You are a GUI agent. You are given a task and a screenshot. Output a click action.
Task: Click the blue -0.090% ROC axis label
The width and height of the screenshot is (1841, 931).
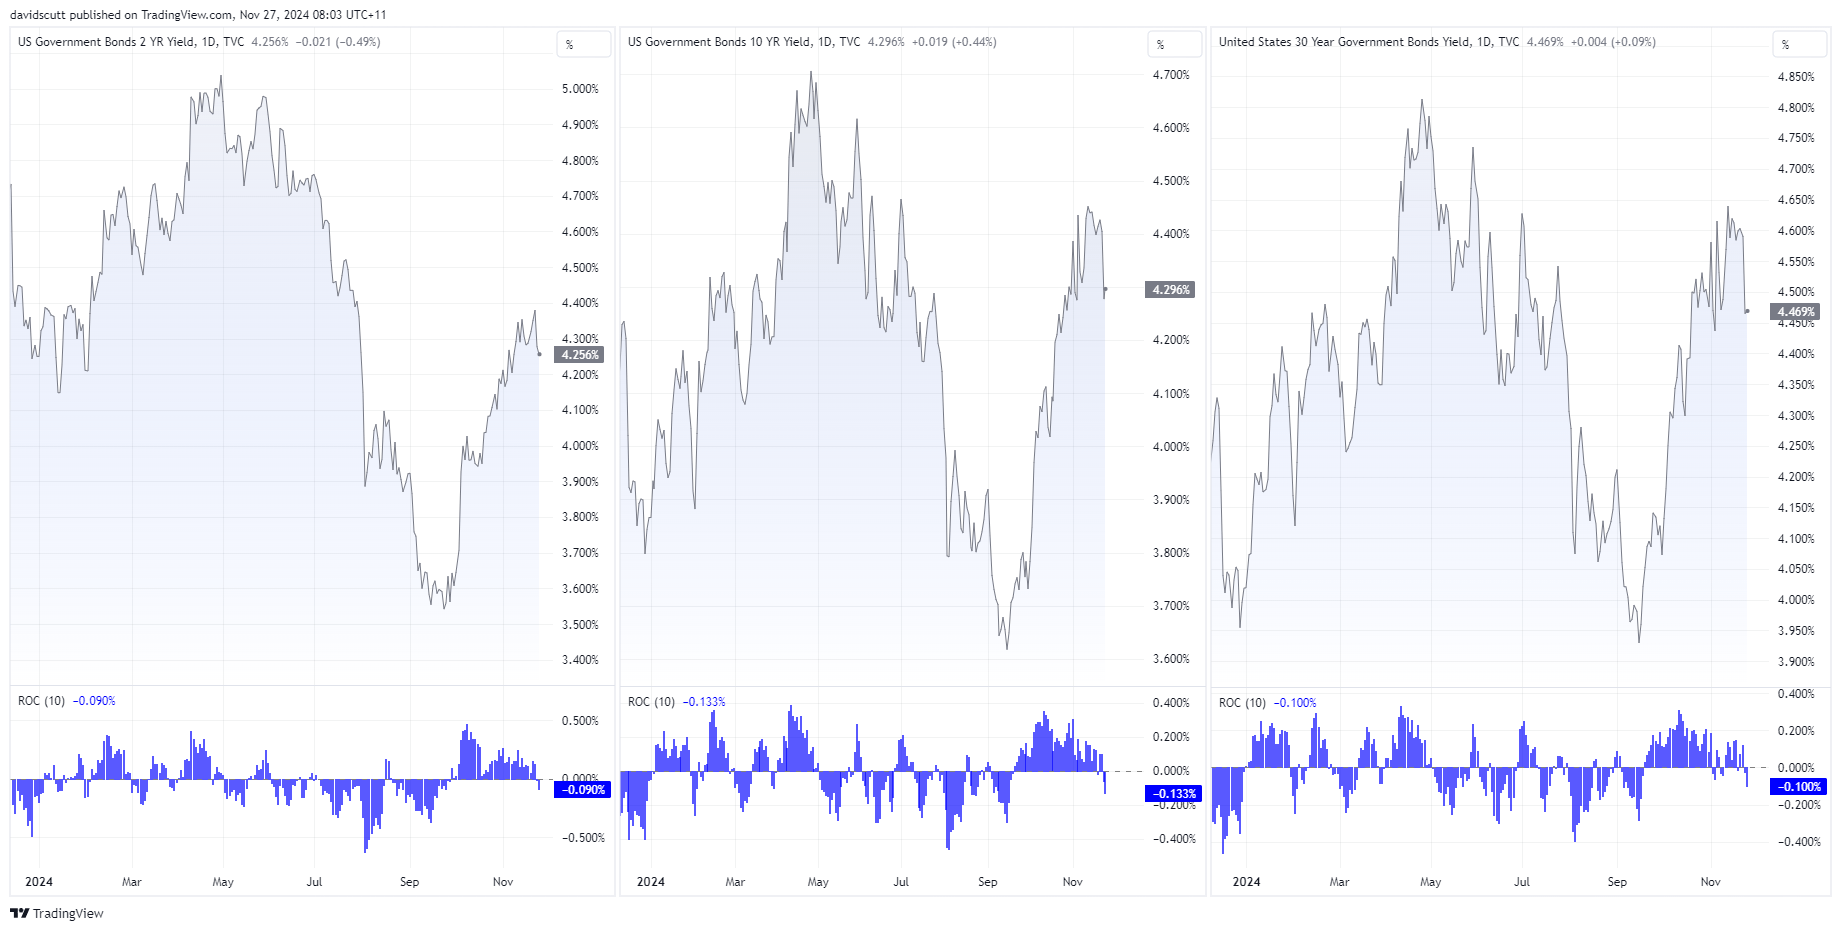tap(581, 790)
